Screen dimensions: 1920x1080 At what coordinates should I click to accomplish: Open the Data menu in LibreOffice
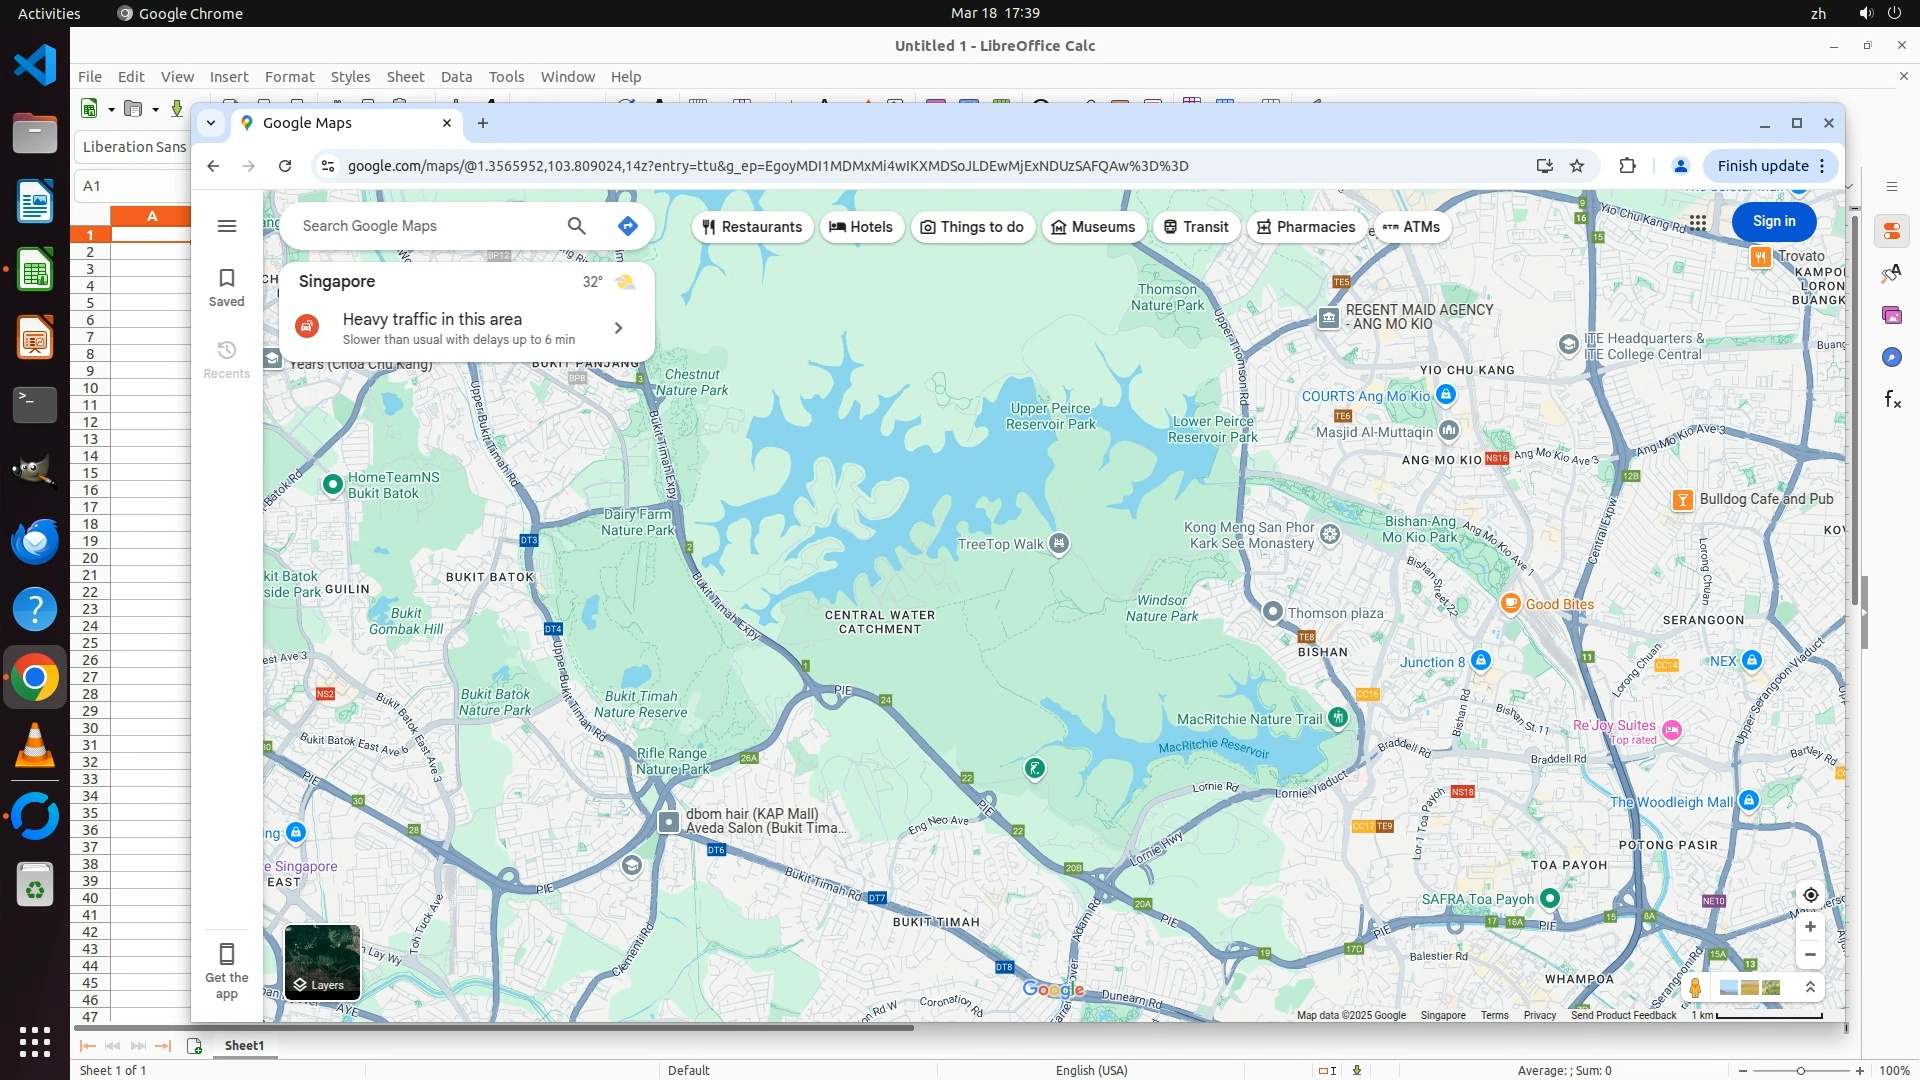pyautogui.click(x=456, y=77)
